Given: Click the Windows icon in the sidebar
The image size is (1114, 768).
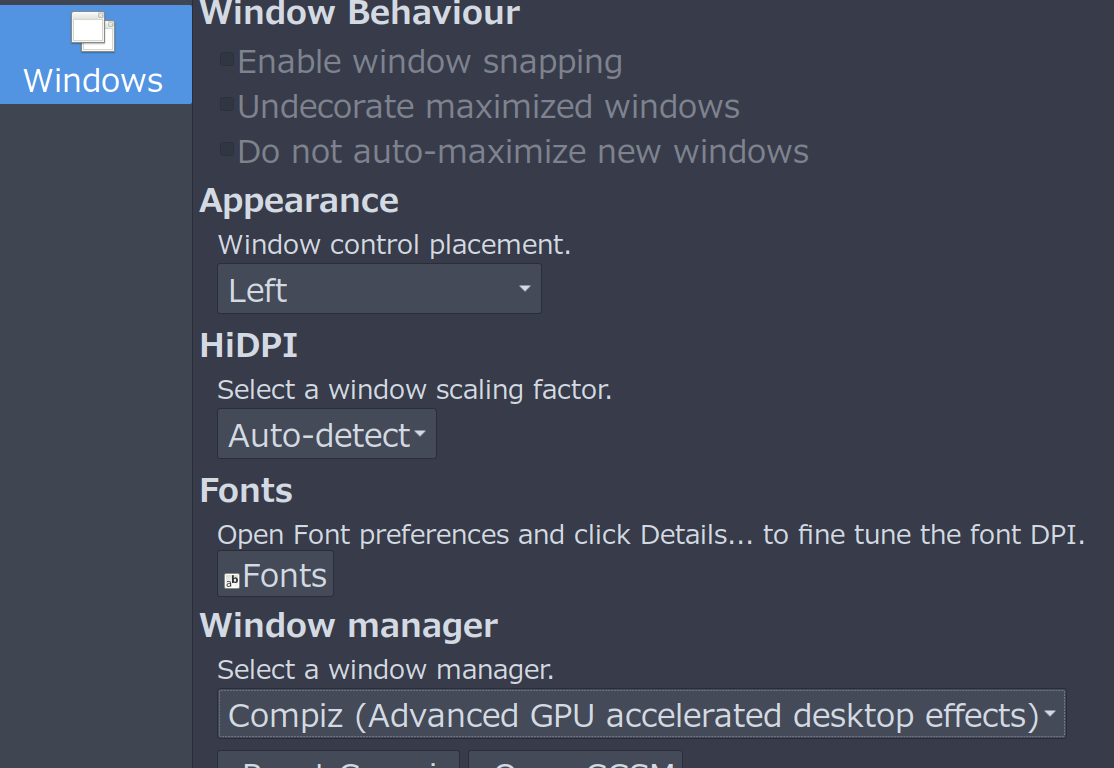Looking at the screenshot, I should point(93,32).
